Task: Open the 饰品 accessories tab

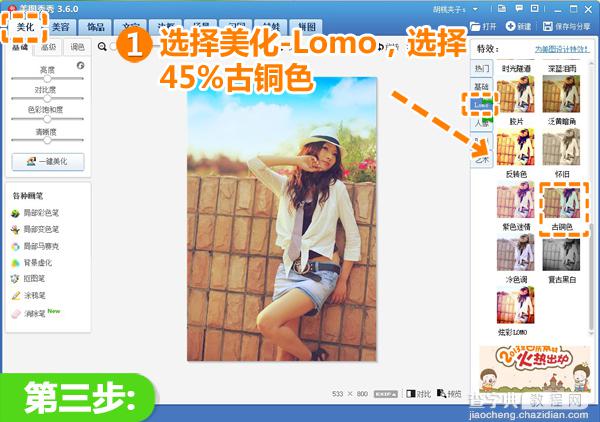Action: click(x=96, y=27)
